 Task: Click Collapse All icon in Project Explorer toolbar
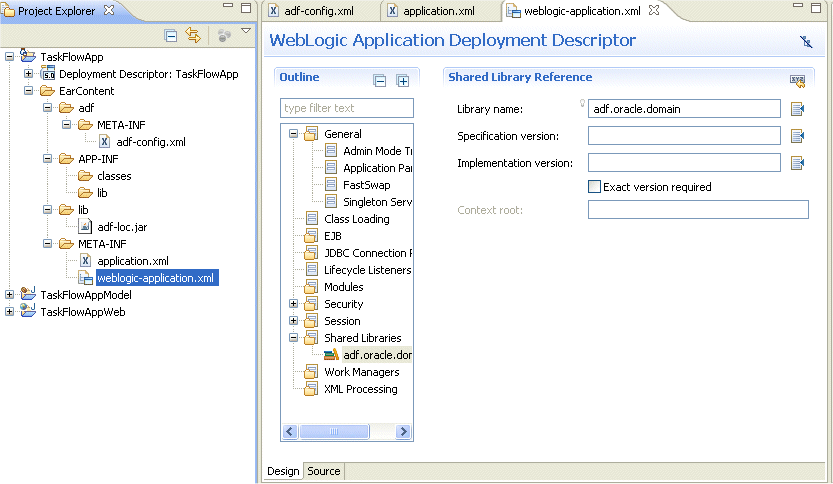171,35
